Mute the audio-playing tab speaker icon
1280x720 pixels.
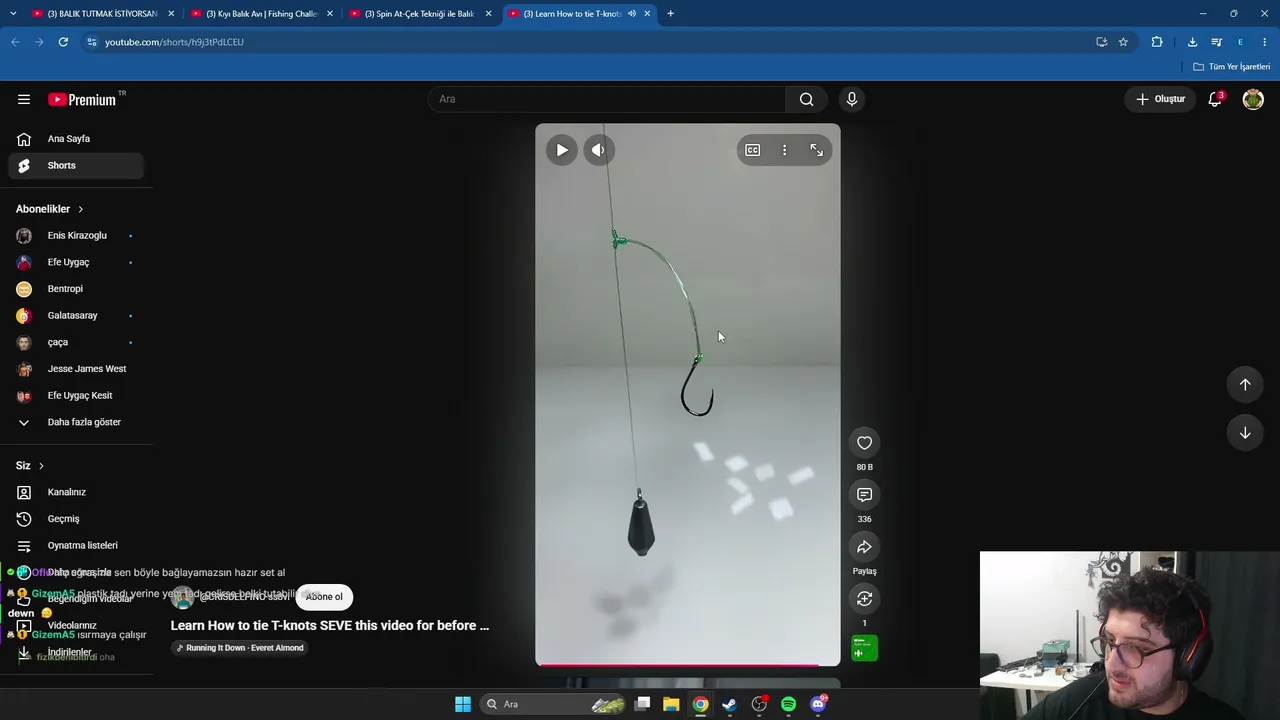point(632,14)
